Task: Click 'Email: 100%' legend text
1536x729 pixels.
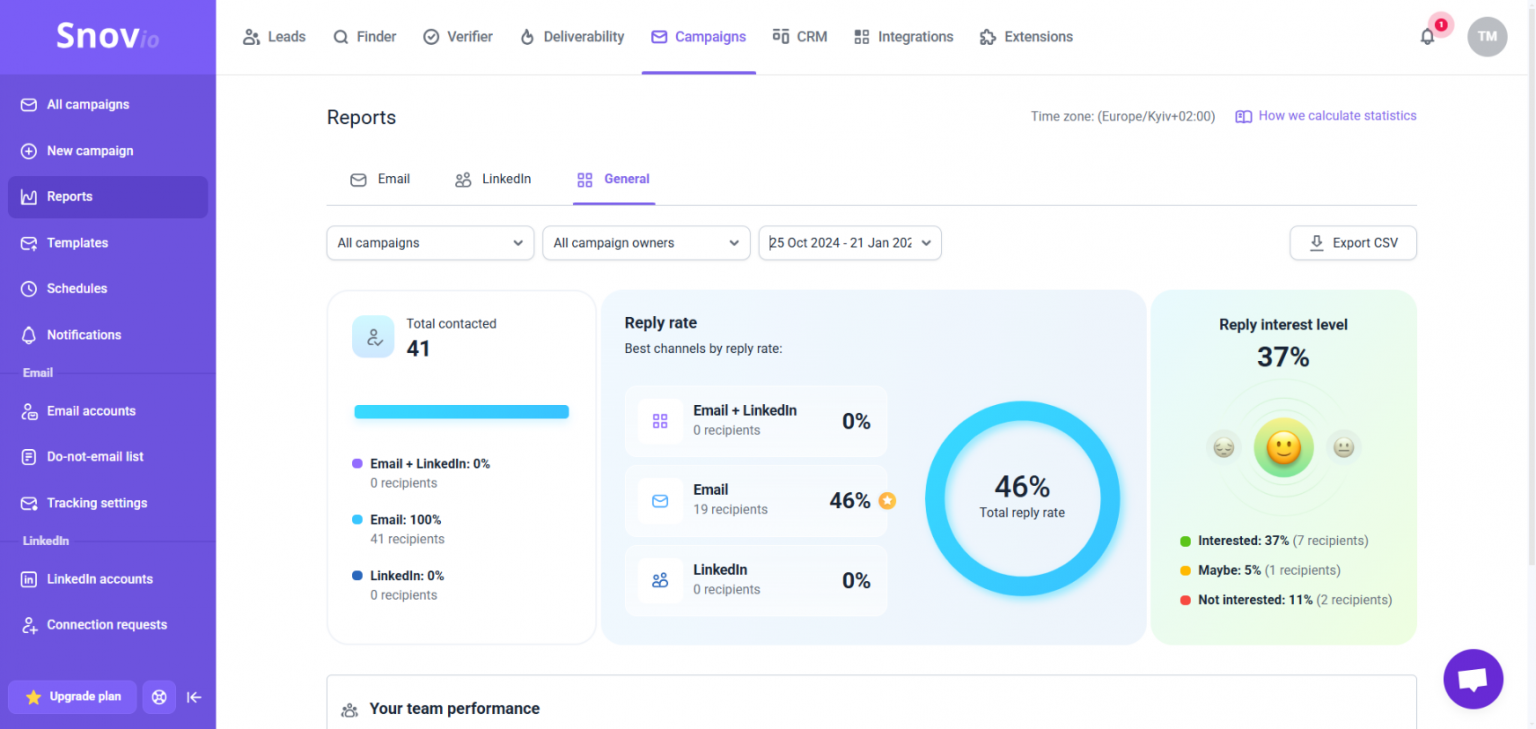Action: [406, 520]
